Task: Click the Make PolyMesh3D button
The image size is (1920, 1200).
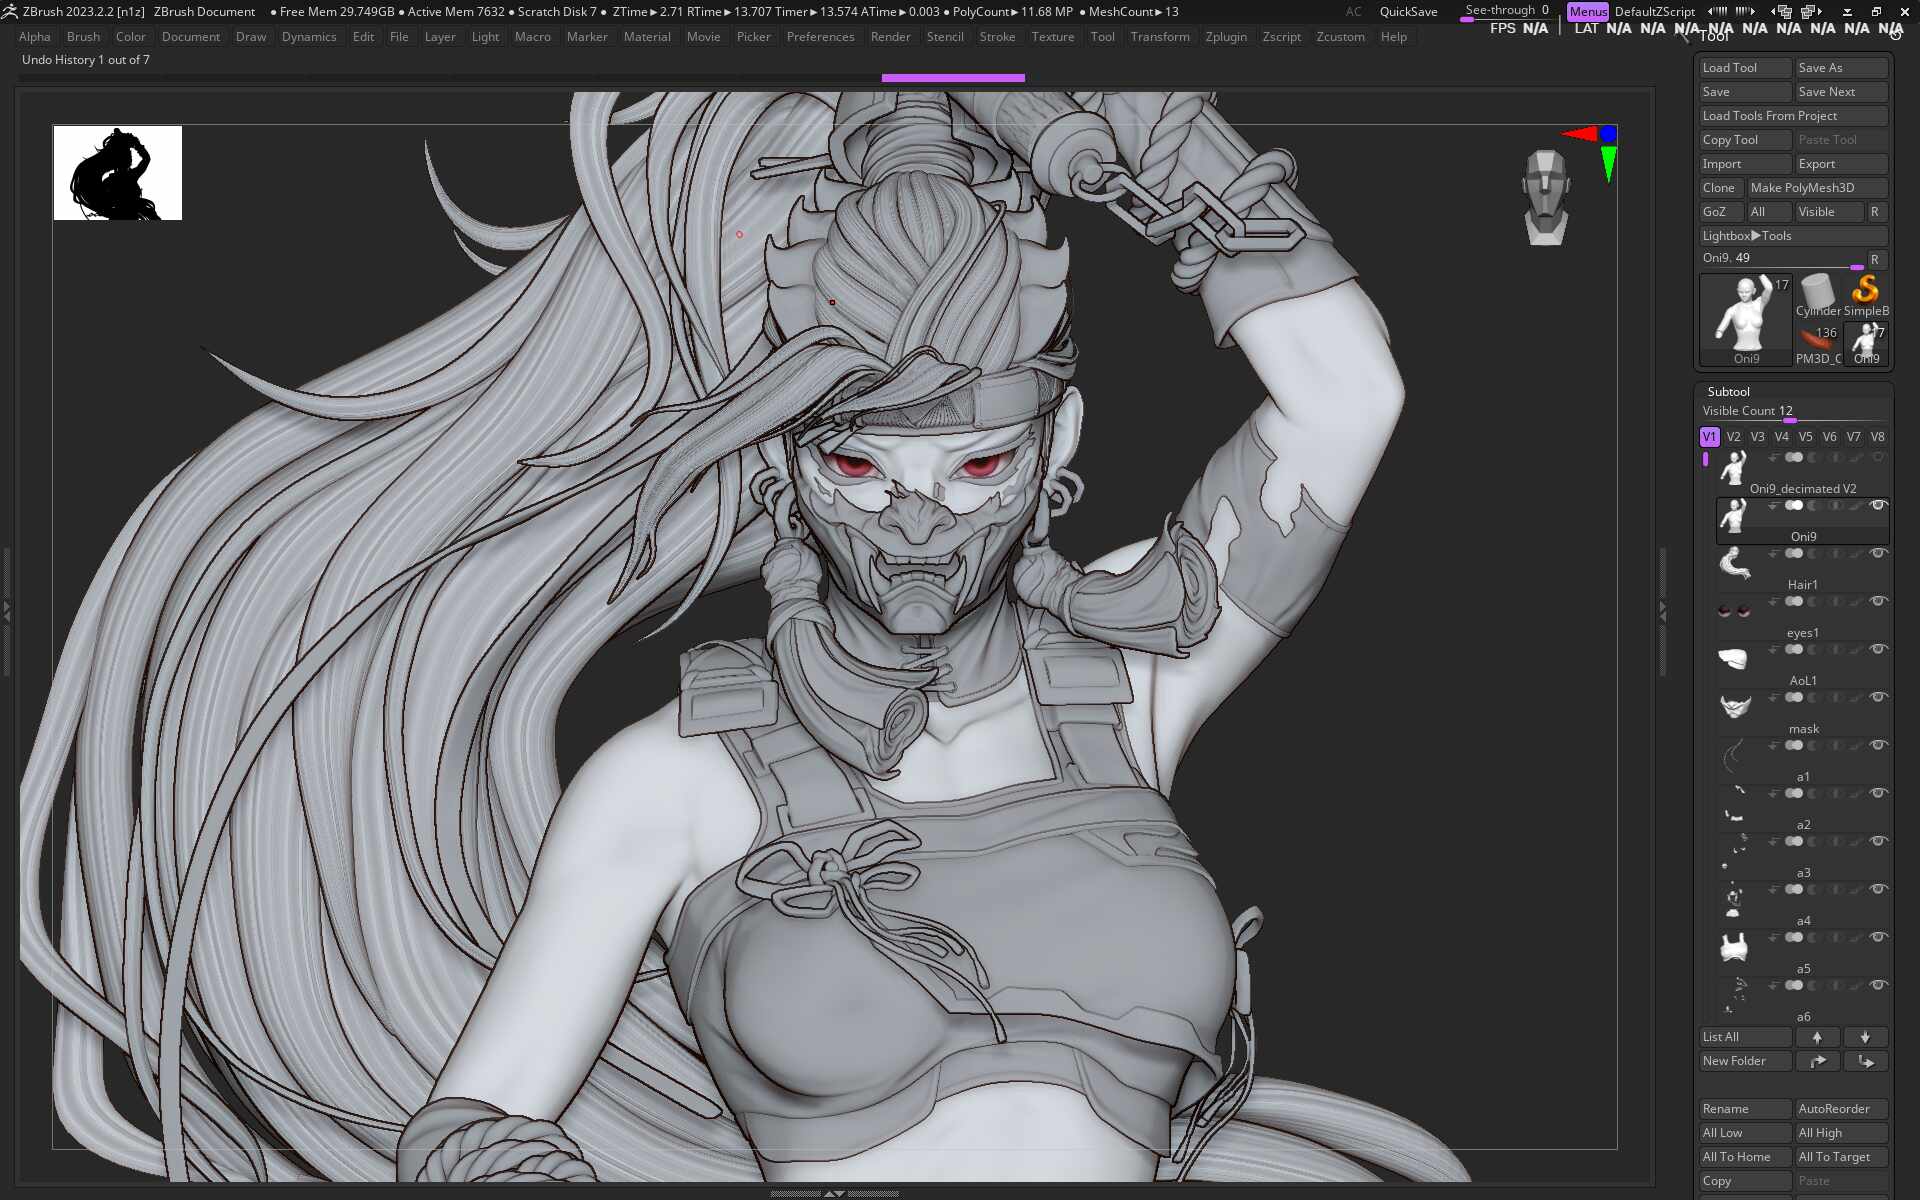Action: [1802, 188]
